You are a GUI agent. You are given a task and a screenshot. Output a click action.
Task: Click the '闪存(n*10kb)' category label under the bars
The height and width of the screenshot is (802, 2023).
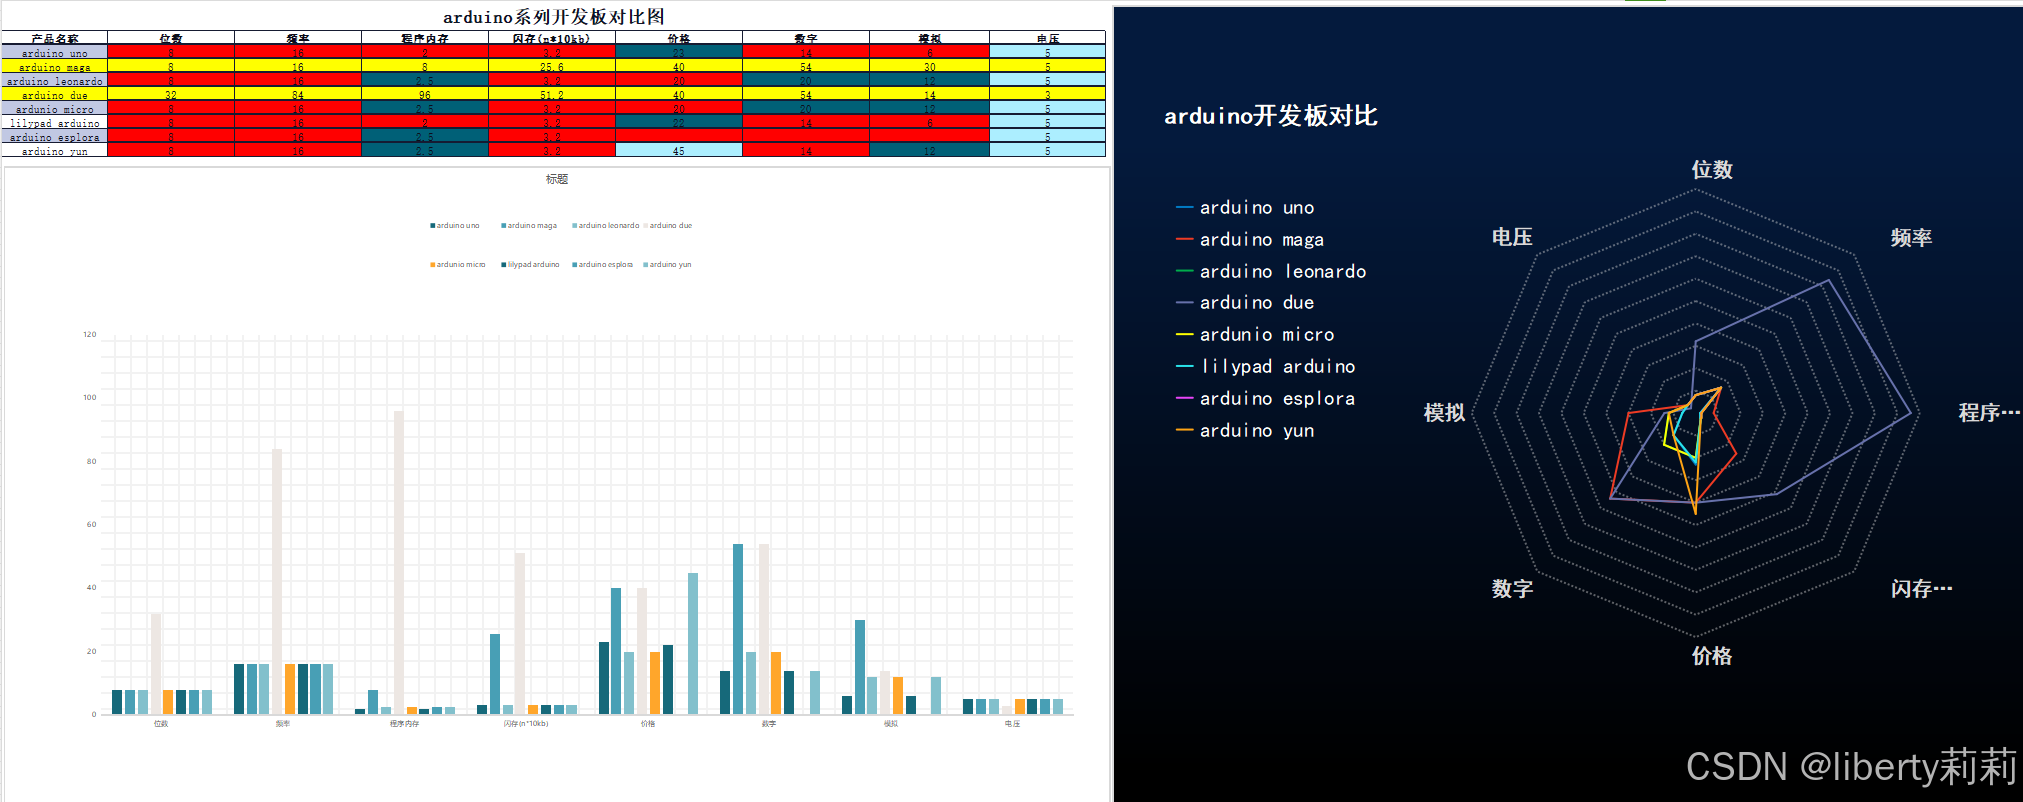pos(526,723)
